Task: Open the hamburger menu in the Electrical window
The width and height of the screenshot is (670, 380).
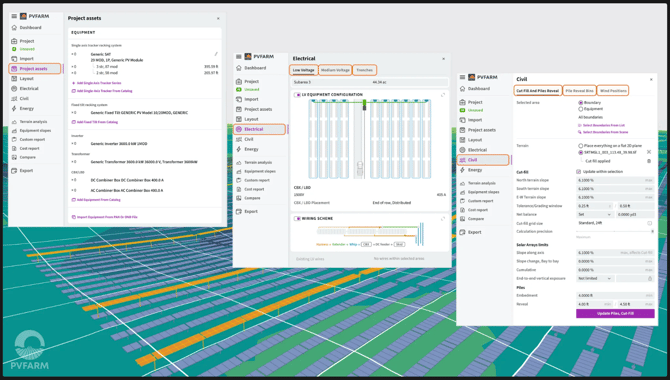Action: 239,56
